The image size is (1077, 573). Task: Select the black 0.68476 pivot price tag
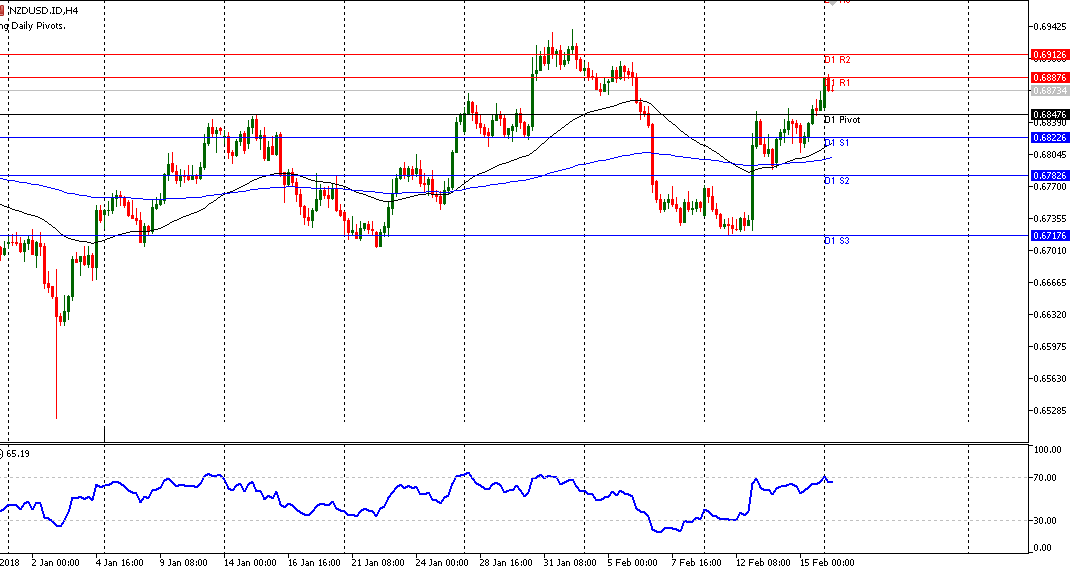[x=1049, y=114]
